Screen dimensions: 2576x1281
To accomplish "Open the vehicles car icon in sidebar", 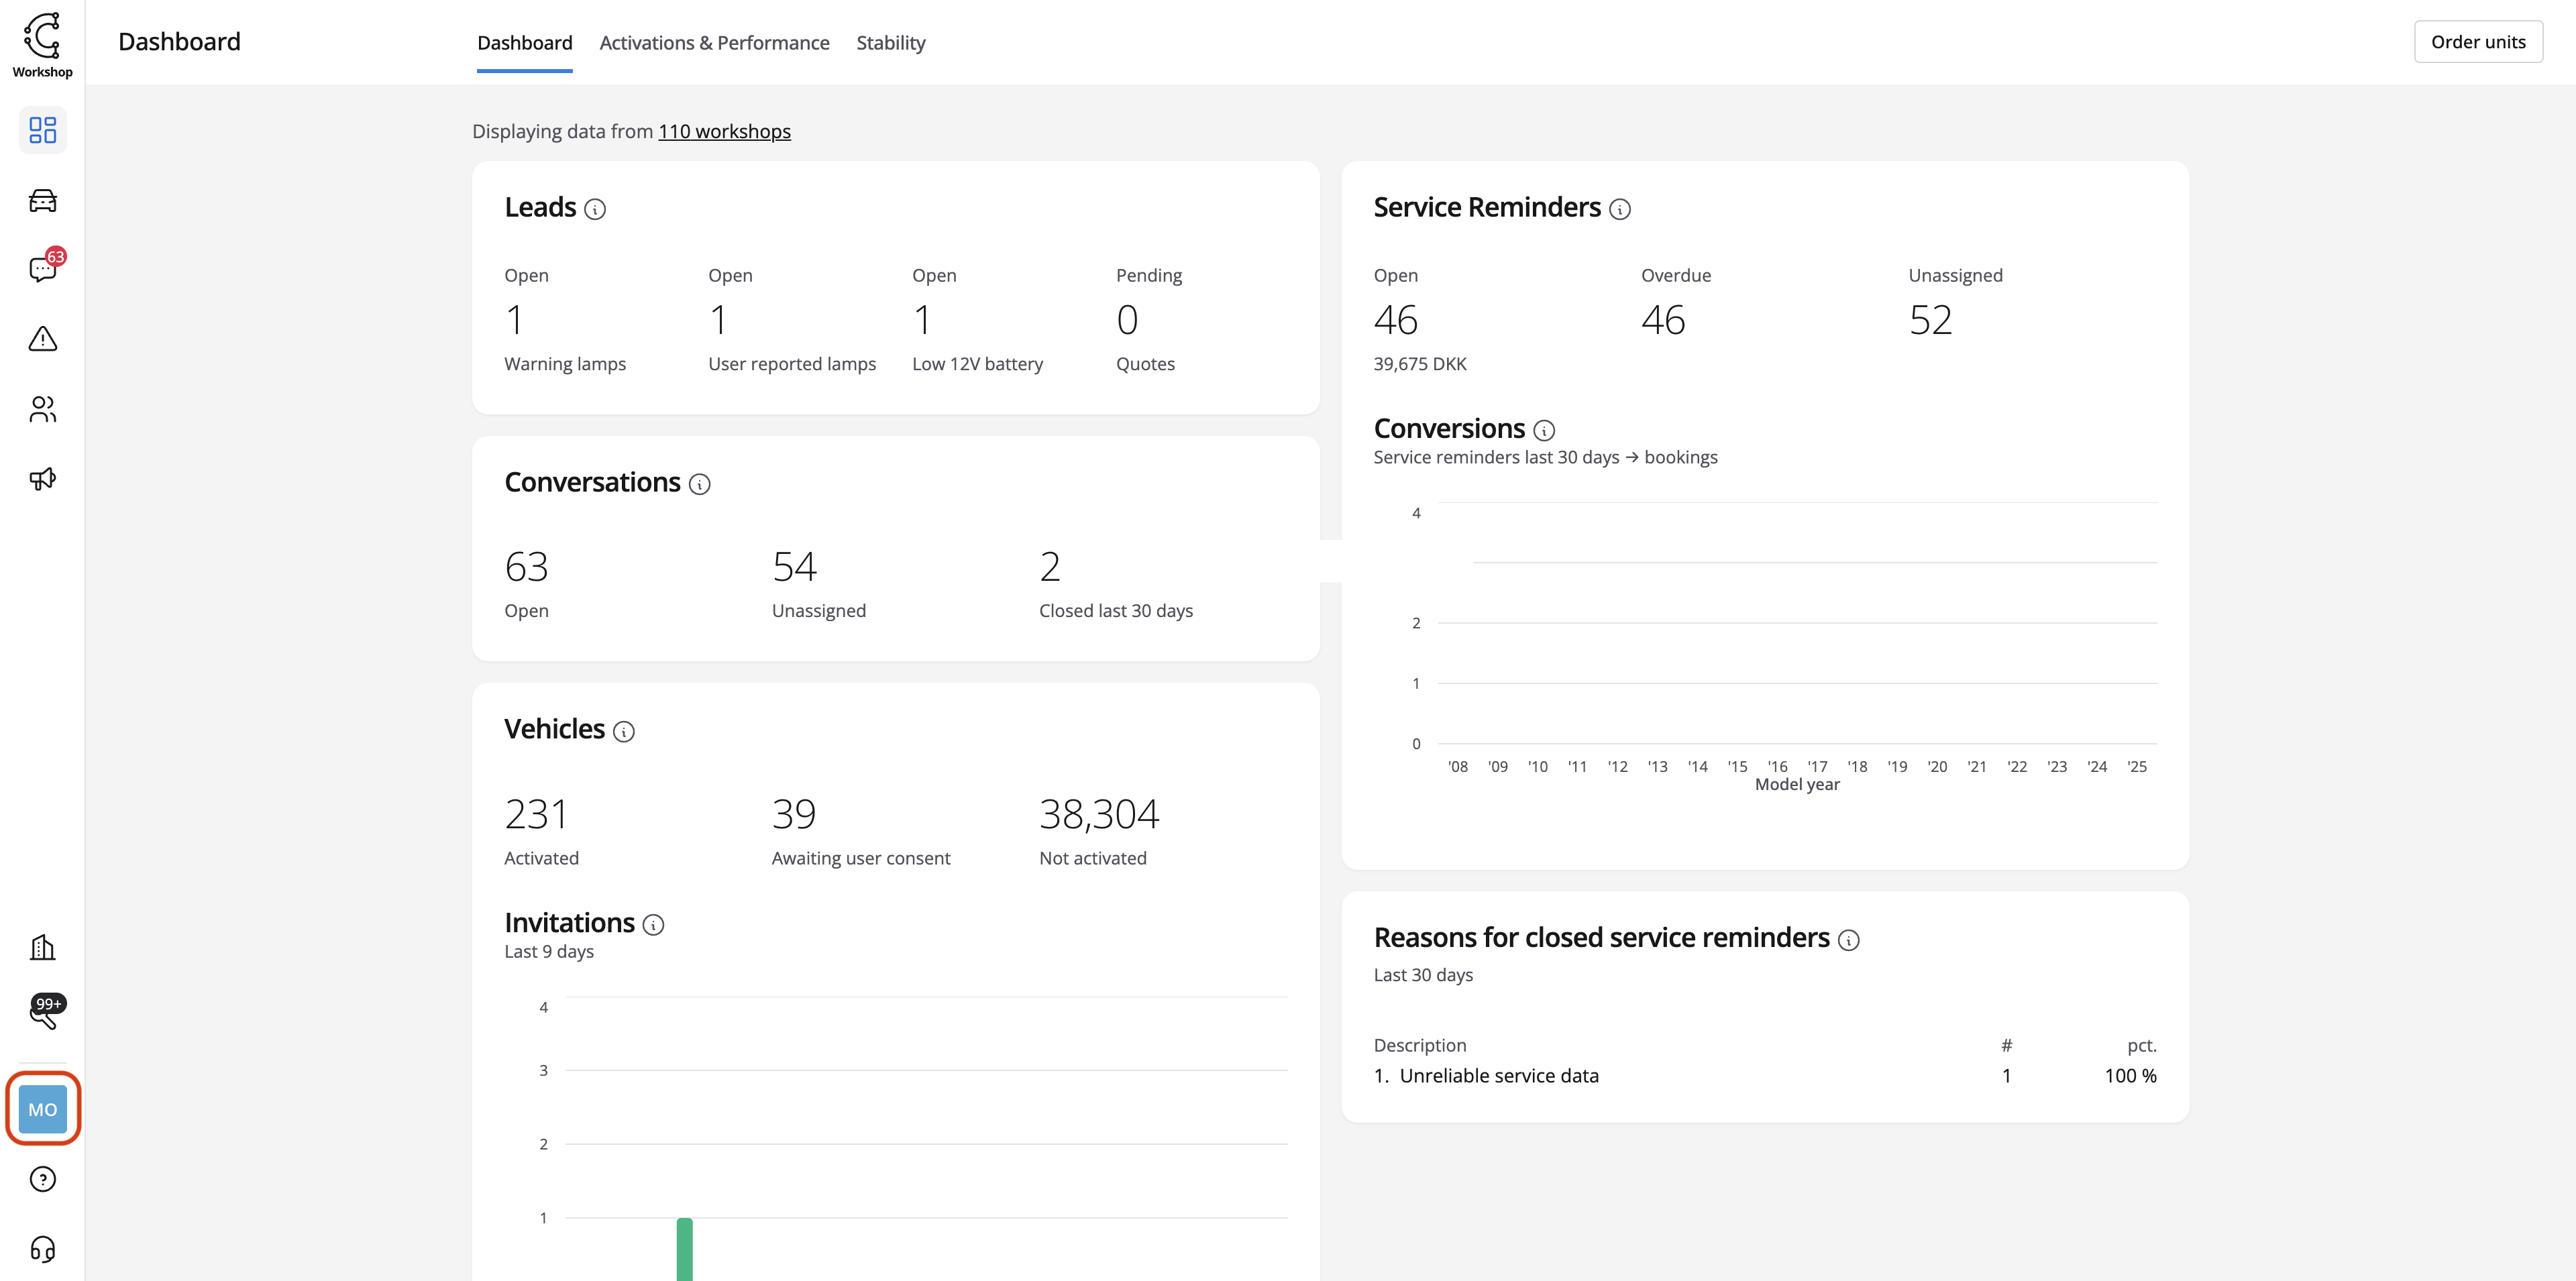I will [x=42, y=200].
